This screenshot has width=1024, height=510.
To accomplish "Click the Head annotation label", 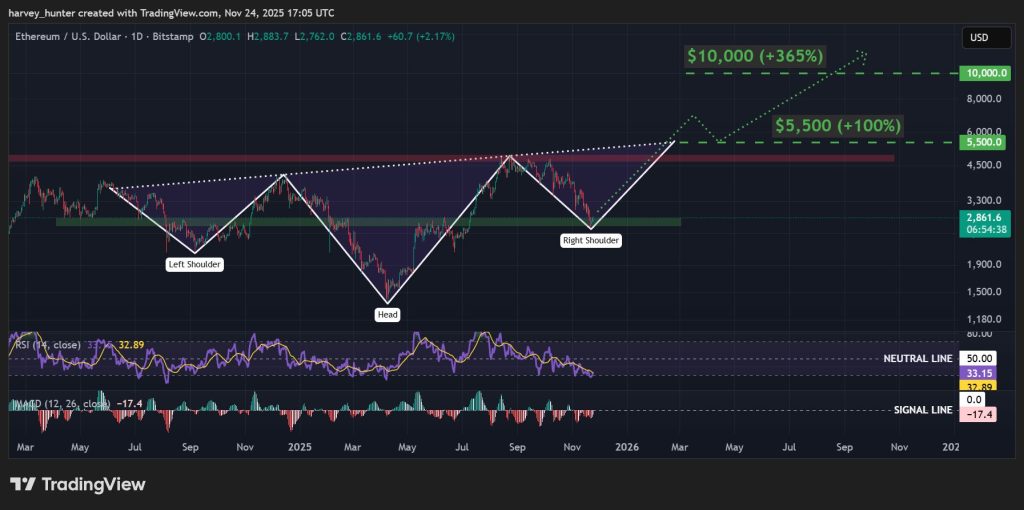I will pos(387,315).
